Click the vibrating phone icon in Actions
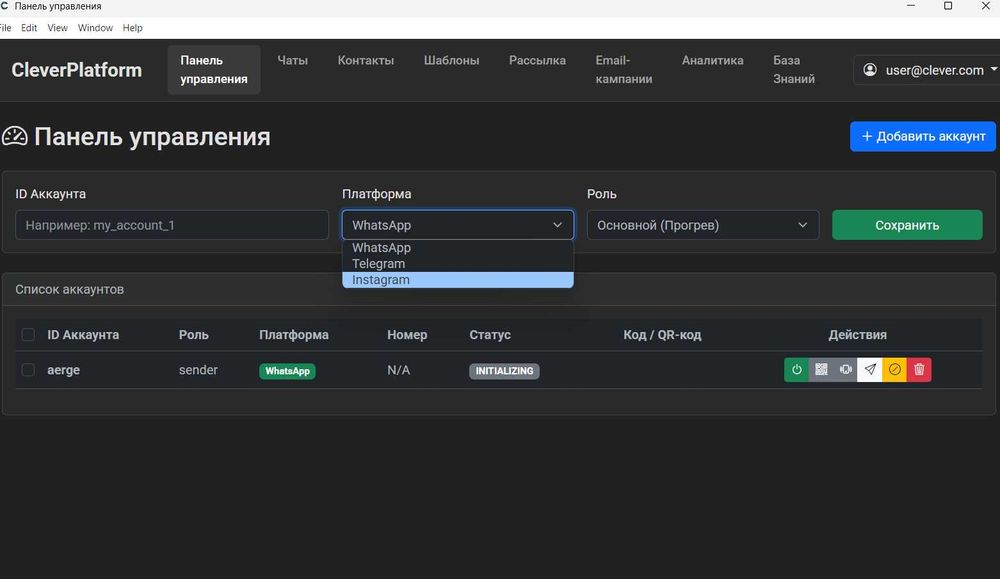The width and height of the screenshot is (1000, 579). pyautogui.click(x=846, y=370)
